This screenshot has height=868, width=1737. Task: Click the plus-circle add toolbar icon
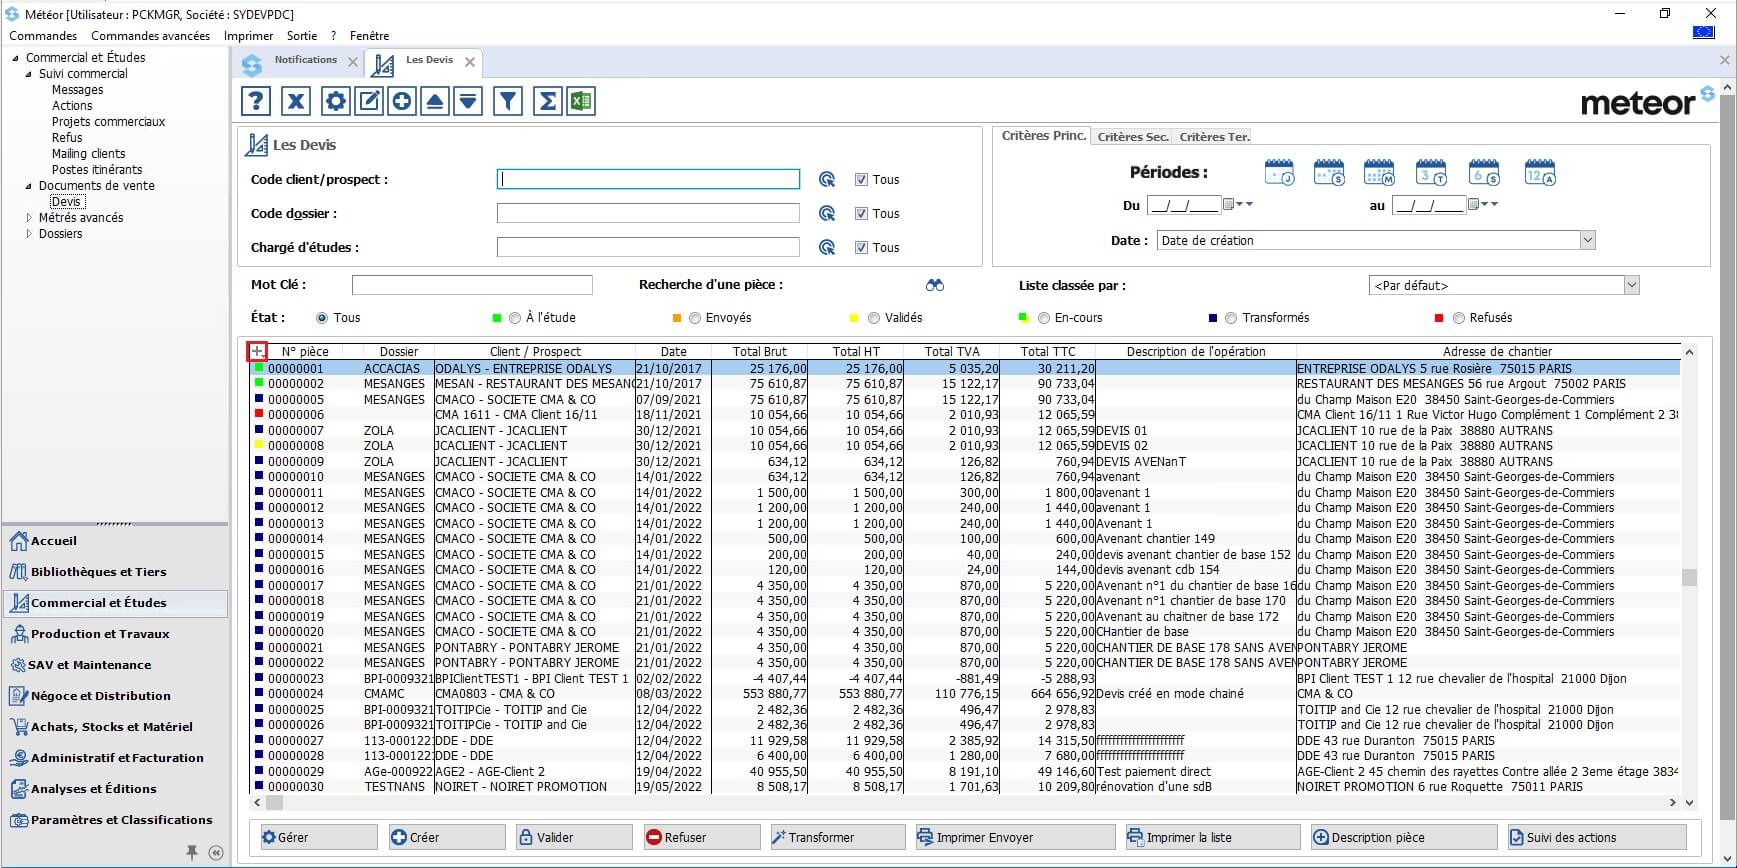coord(402,101)
